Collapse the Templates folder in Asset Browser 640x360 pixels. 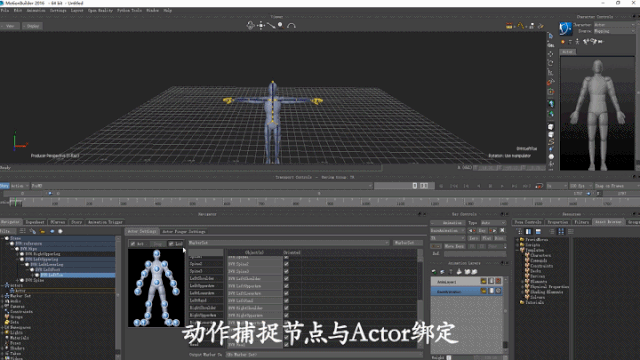[x=517, y=250]
